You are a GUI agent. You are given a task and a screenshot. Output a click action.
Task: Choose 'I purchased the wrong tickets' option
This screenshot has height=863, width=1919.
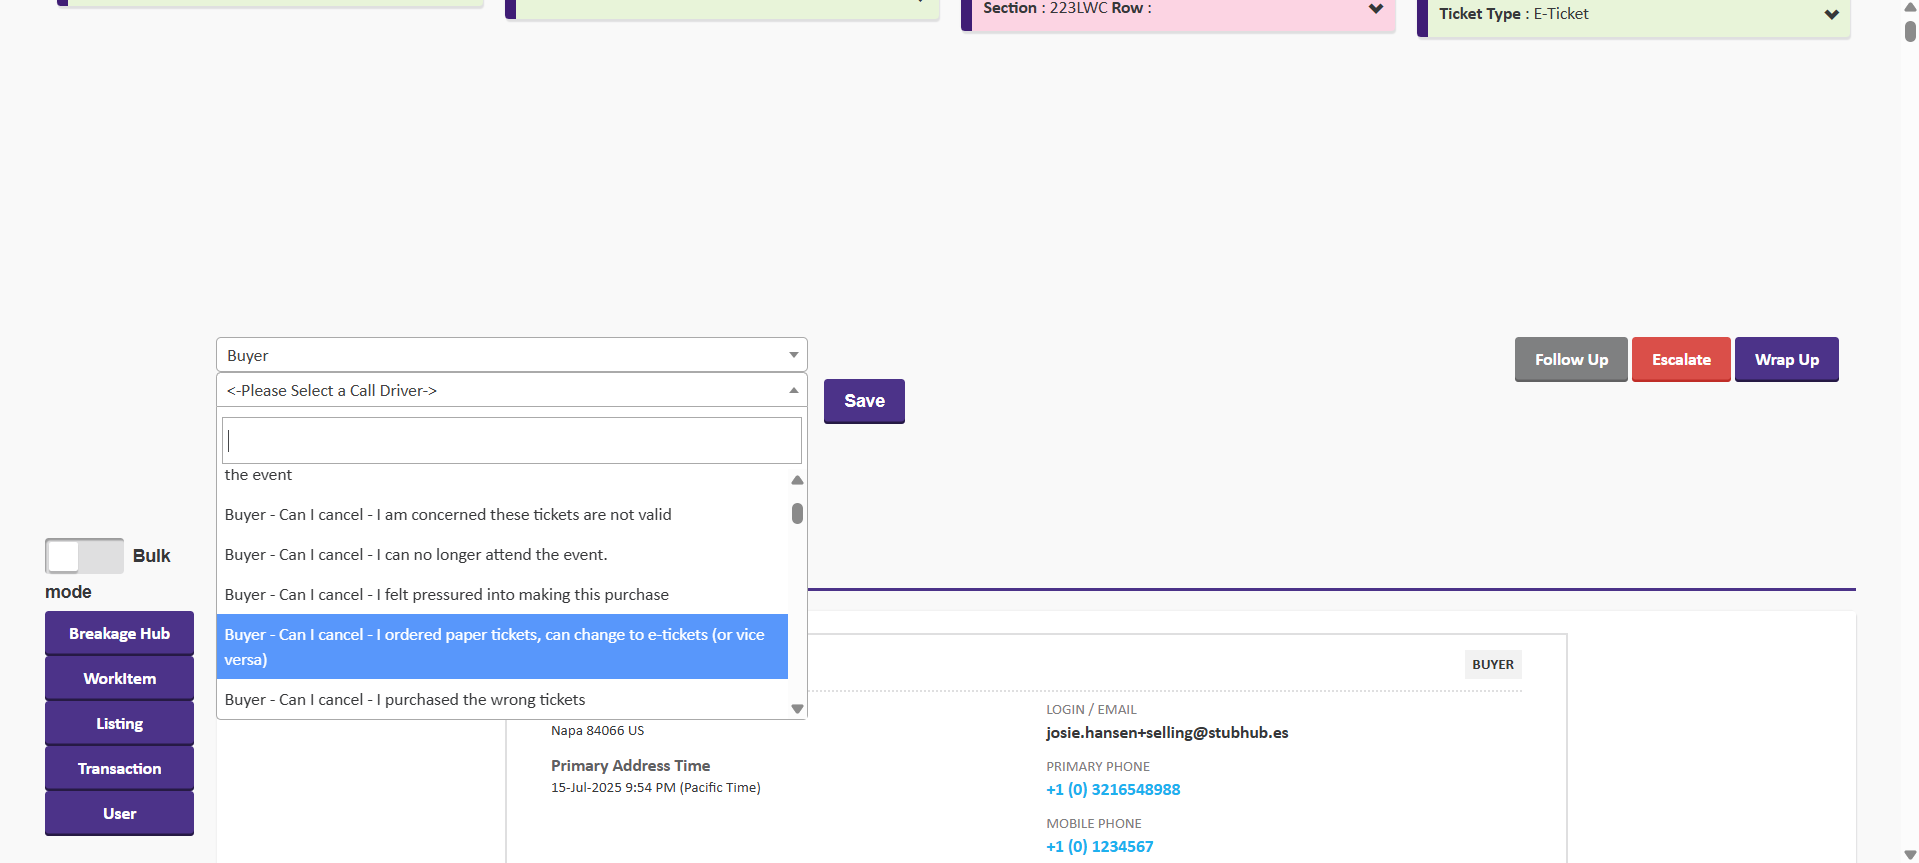pos(405,700)
